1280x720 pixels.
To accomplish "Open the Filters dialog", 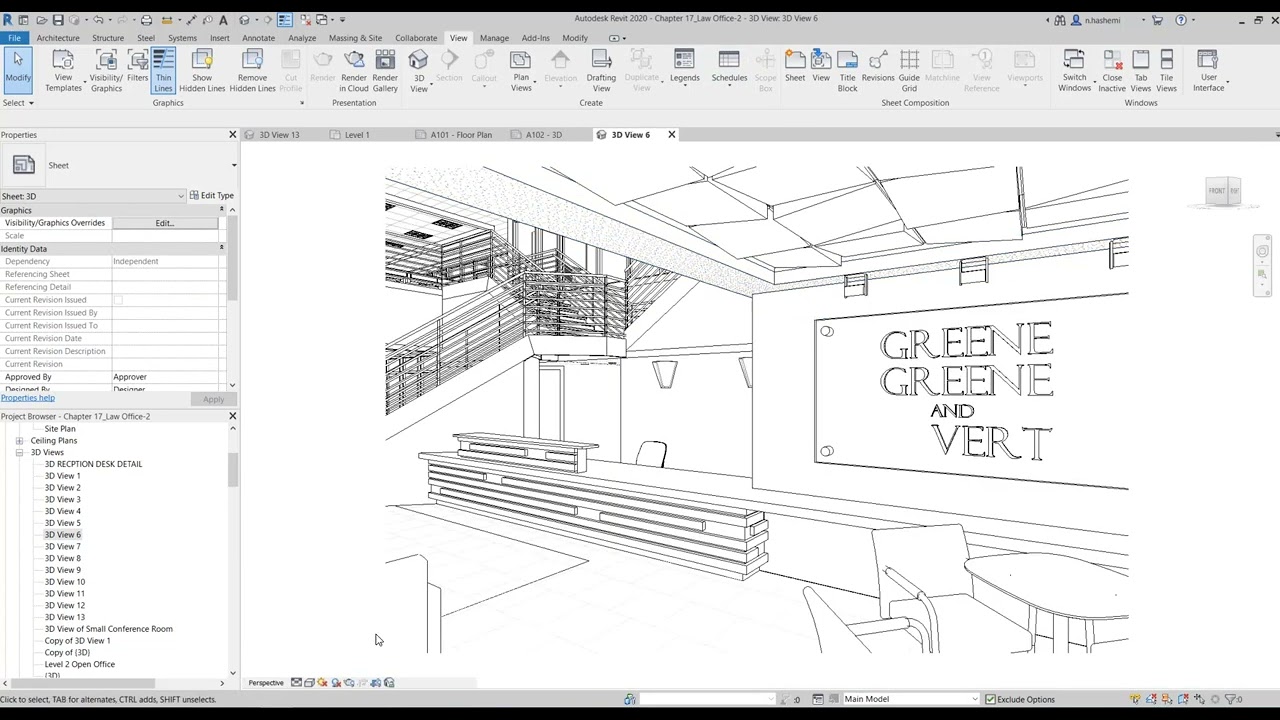I will point(138,68).
